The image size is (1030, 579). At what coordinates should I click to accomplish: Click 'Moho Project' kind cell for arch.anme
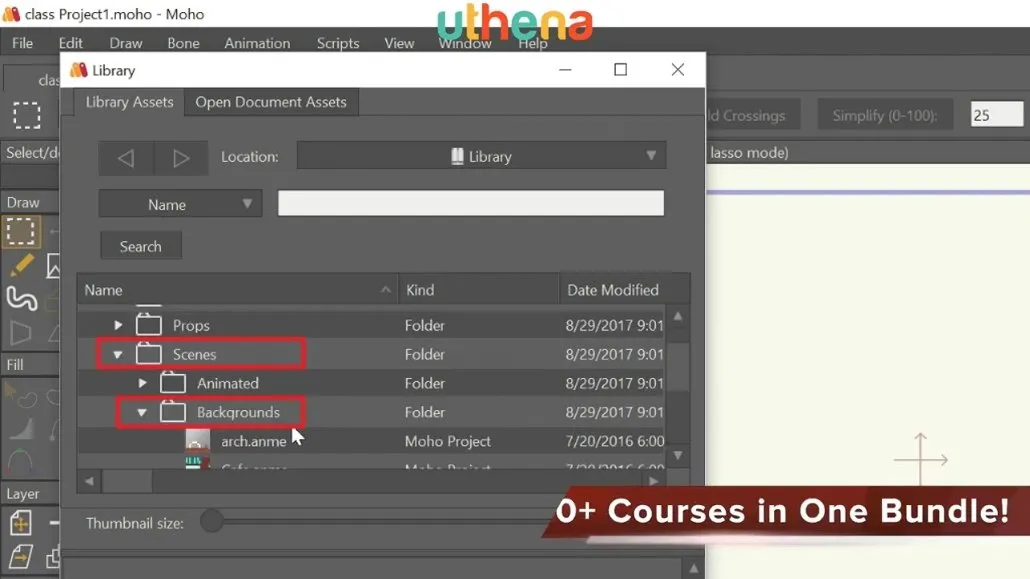pos(447,441)
